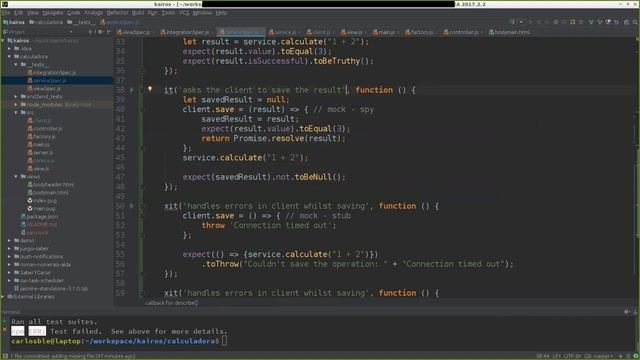Open the VCS menu
Viewport: 640px width, 360px height.
[184, 13]
